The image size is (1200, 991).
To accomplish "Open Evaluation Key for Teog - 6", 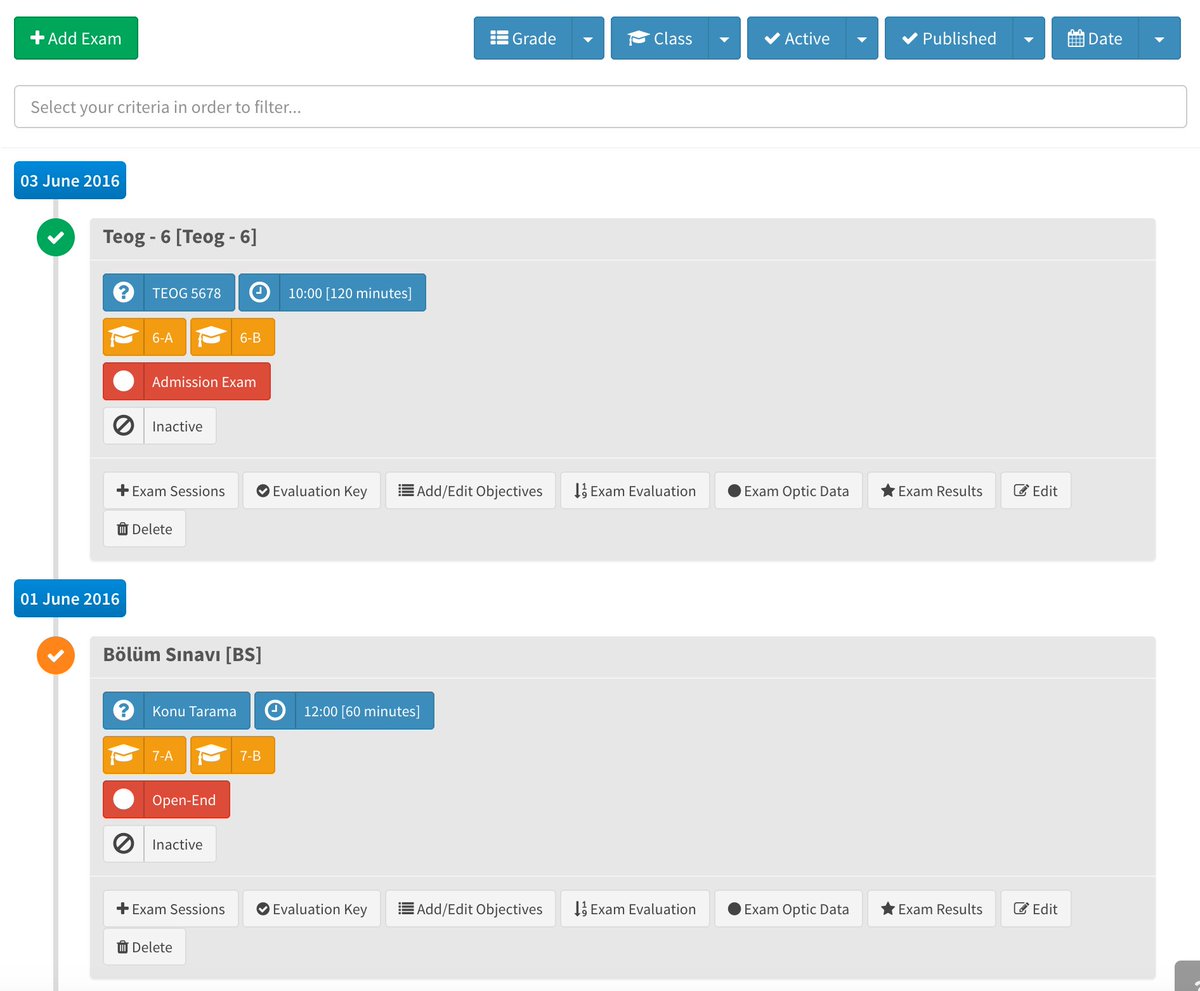I will point(312,490).
